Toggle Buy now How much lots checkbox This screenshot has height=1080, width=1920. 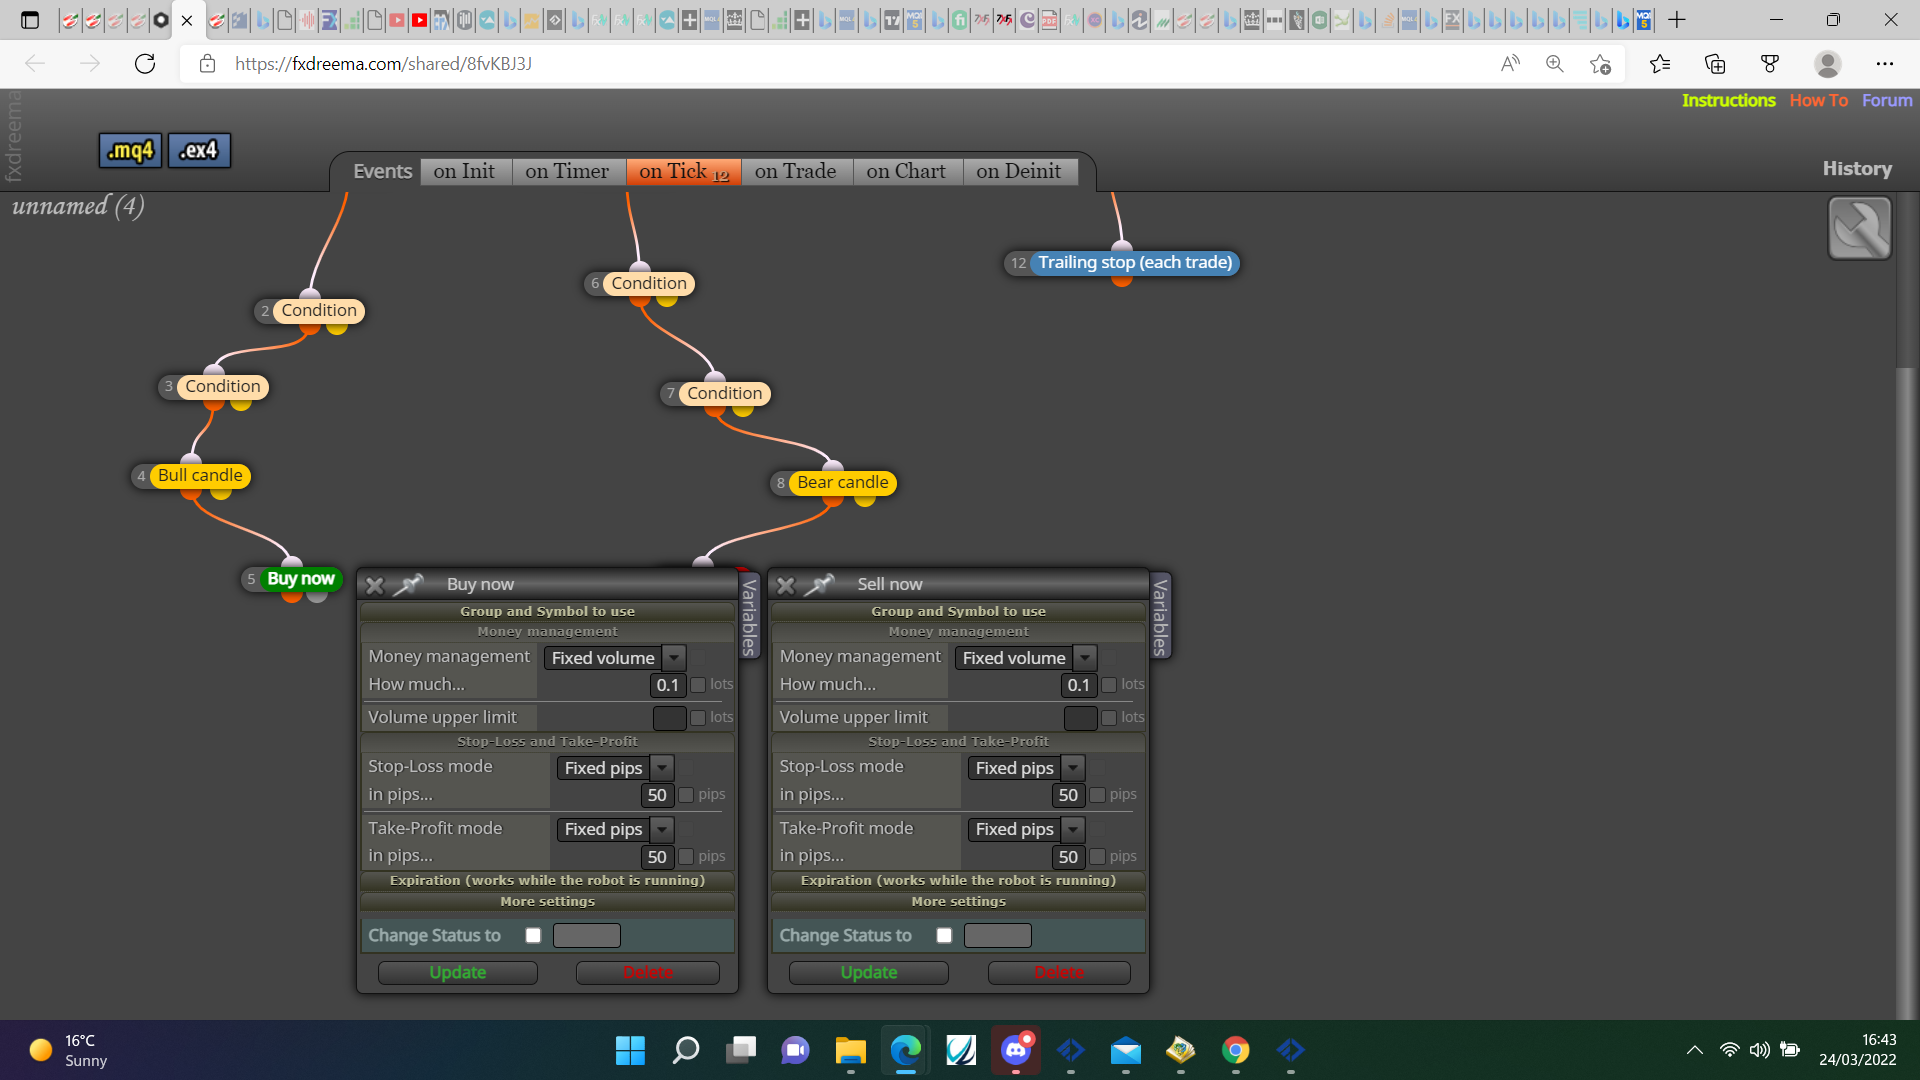click(698, 685)
